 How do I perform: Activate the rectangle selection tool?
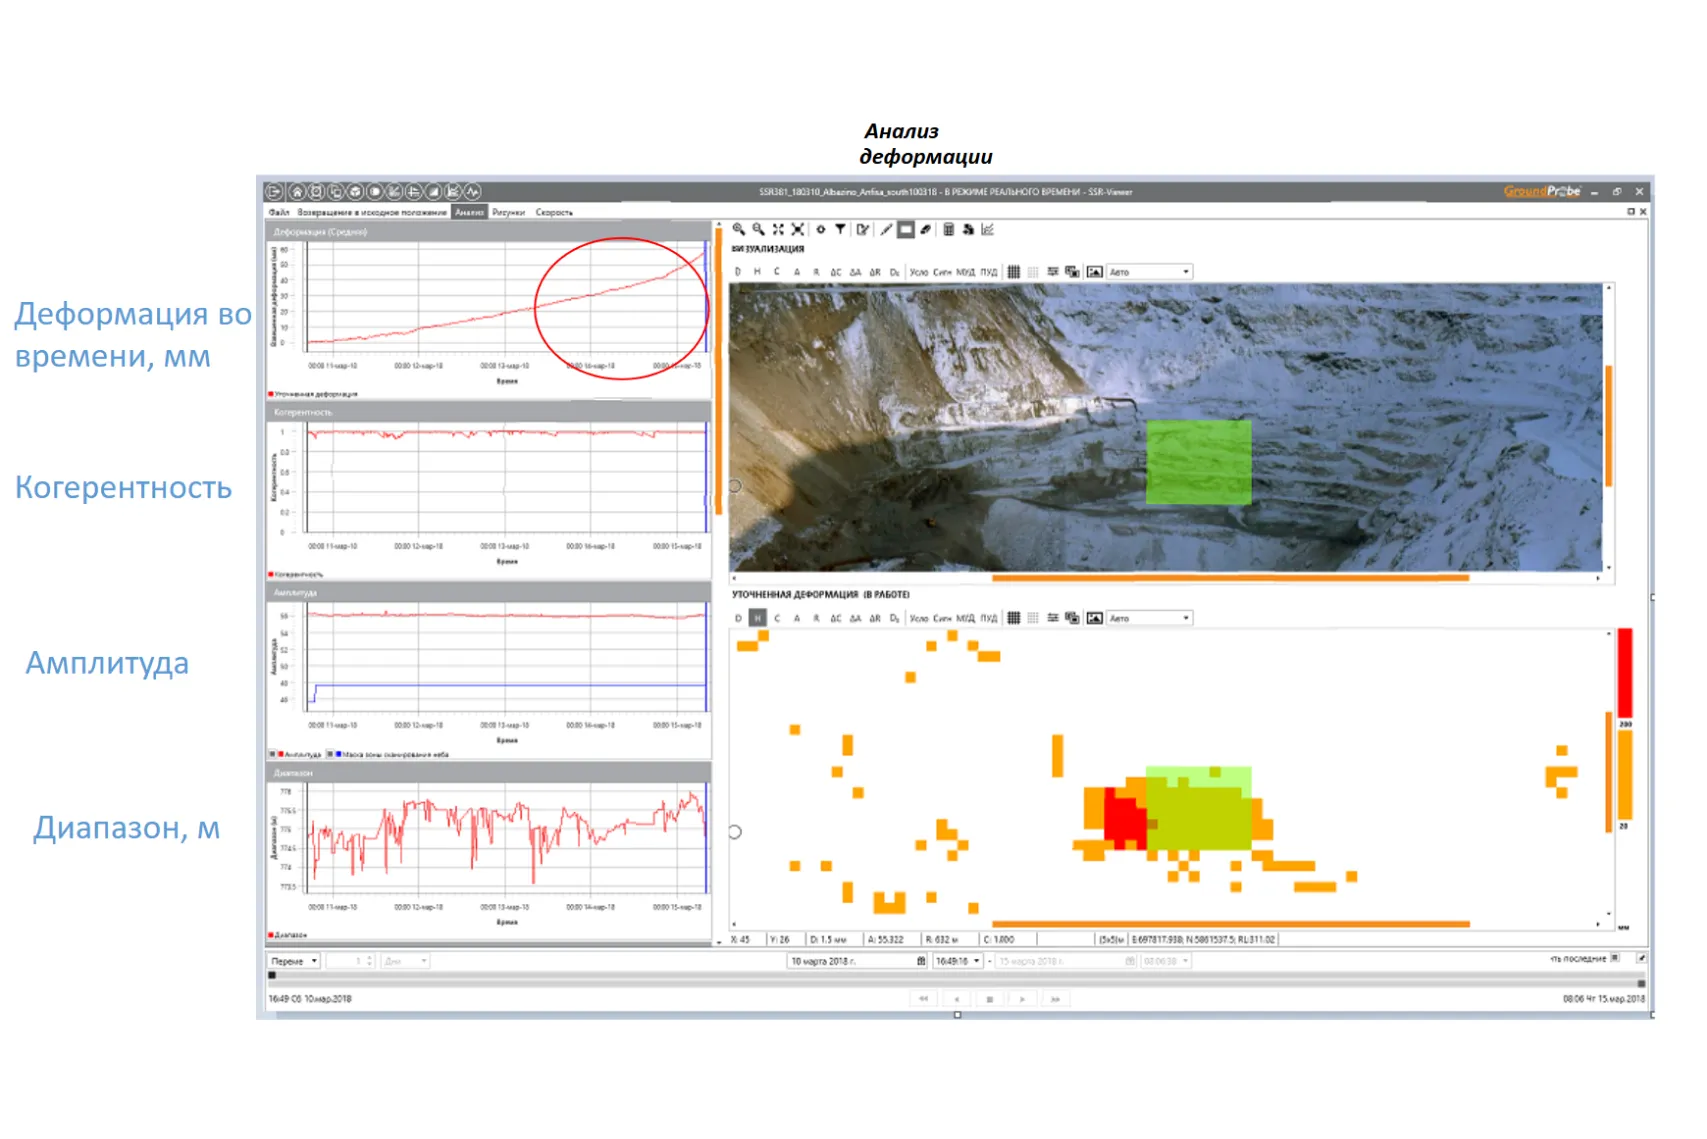point(906,229)
